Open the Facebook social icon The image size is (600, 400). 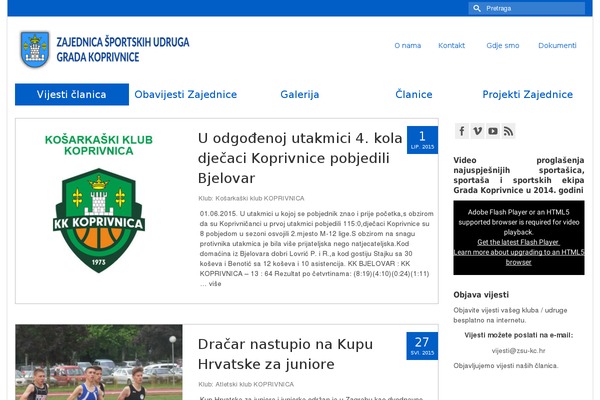pyautogui.click(x=462, y=131)
